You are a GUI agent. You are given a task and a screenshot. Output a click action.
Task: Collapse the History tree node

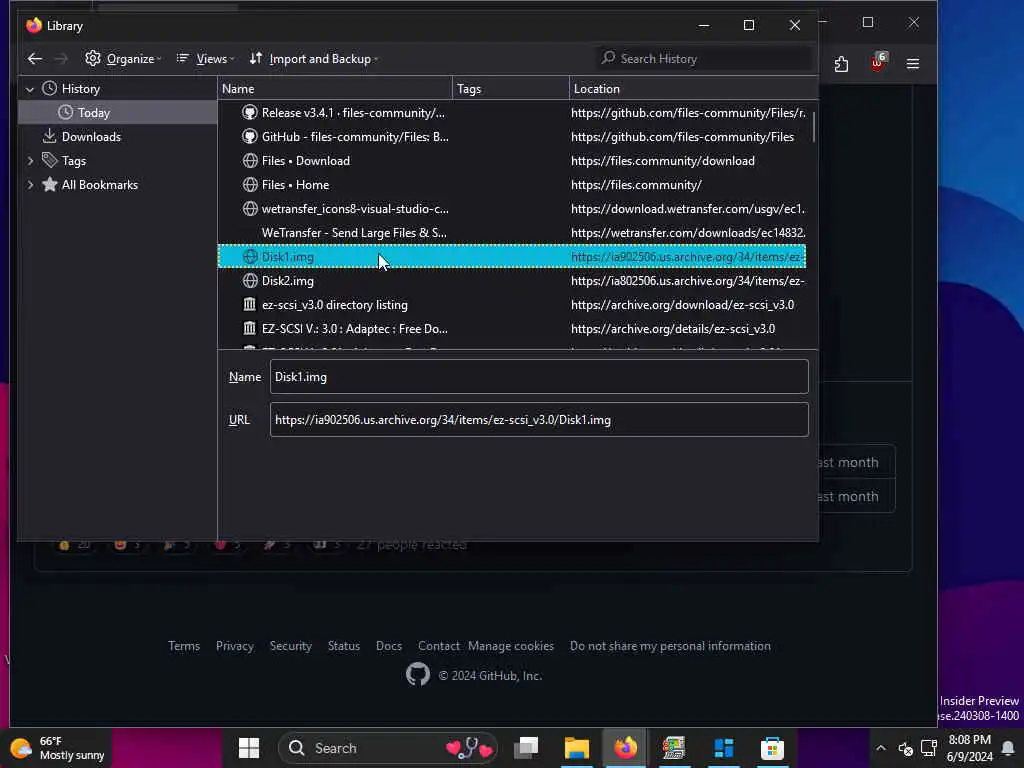pos(29,89)
